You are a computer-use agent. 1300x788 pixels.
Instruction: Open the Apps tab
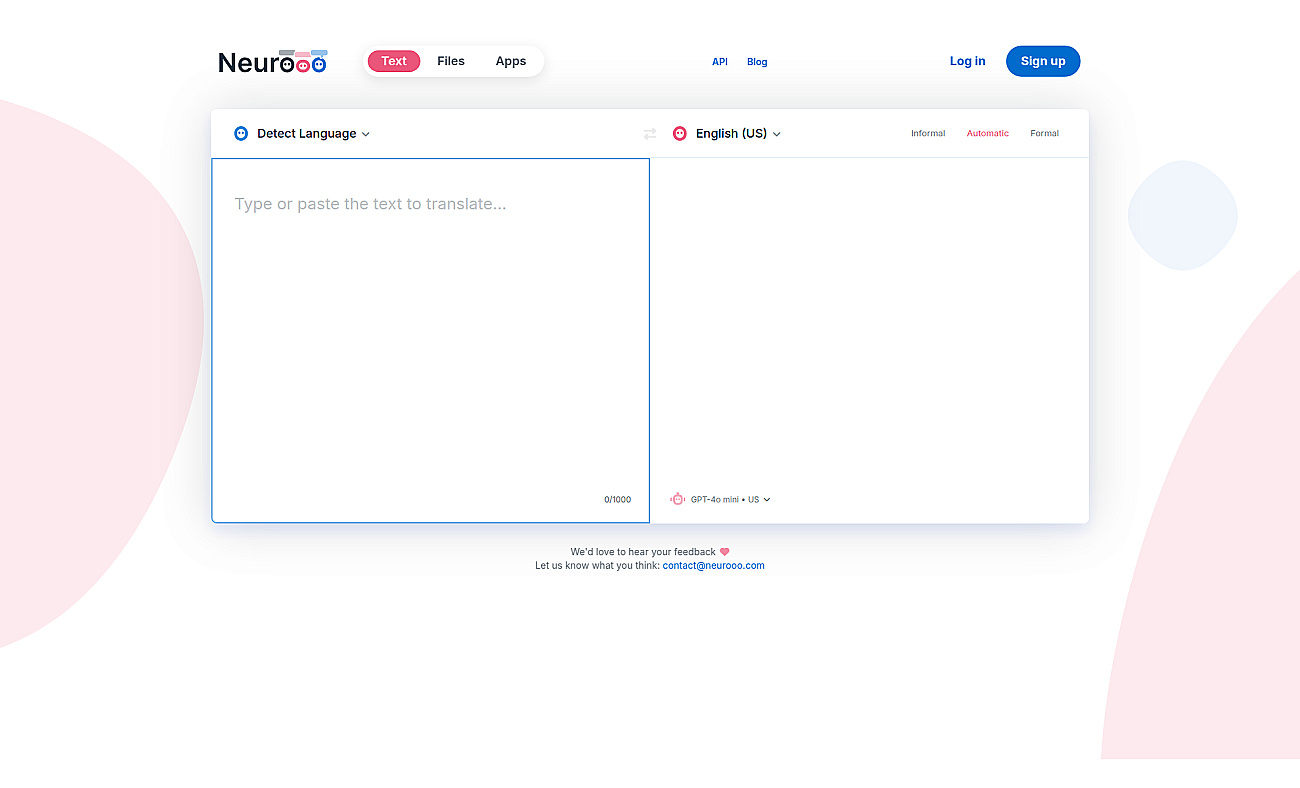coord(511,61)
